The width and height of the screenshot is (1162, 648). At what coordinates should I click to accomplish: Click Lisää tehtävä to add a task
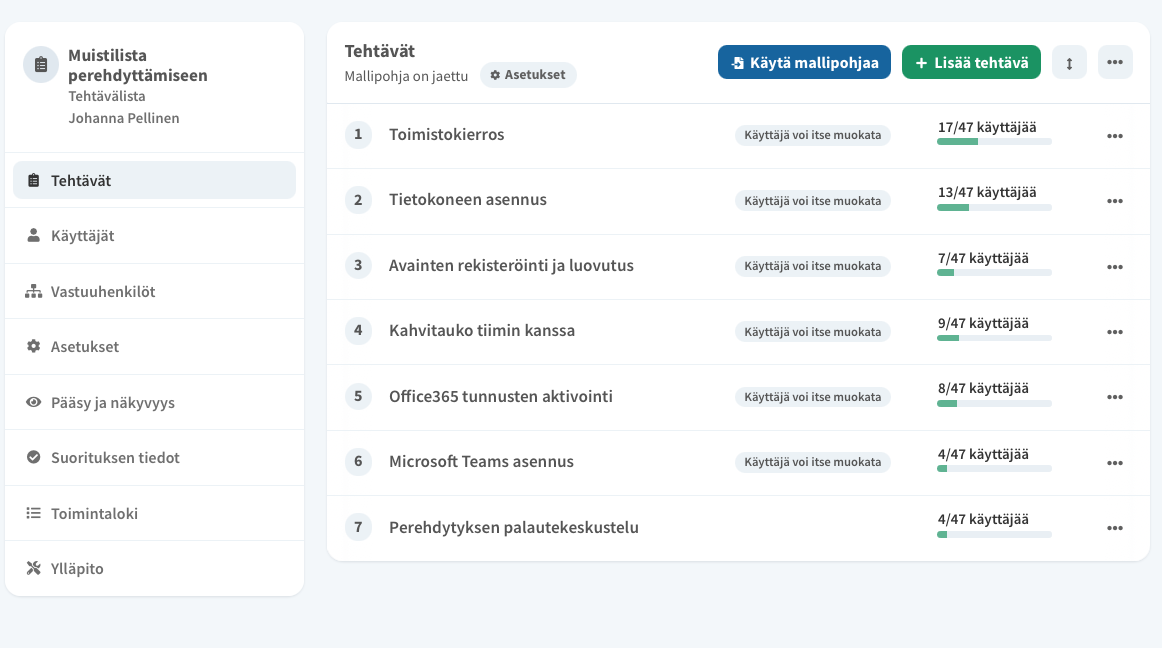coord(971,61)
